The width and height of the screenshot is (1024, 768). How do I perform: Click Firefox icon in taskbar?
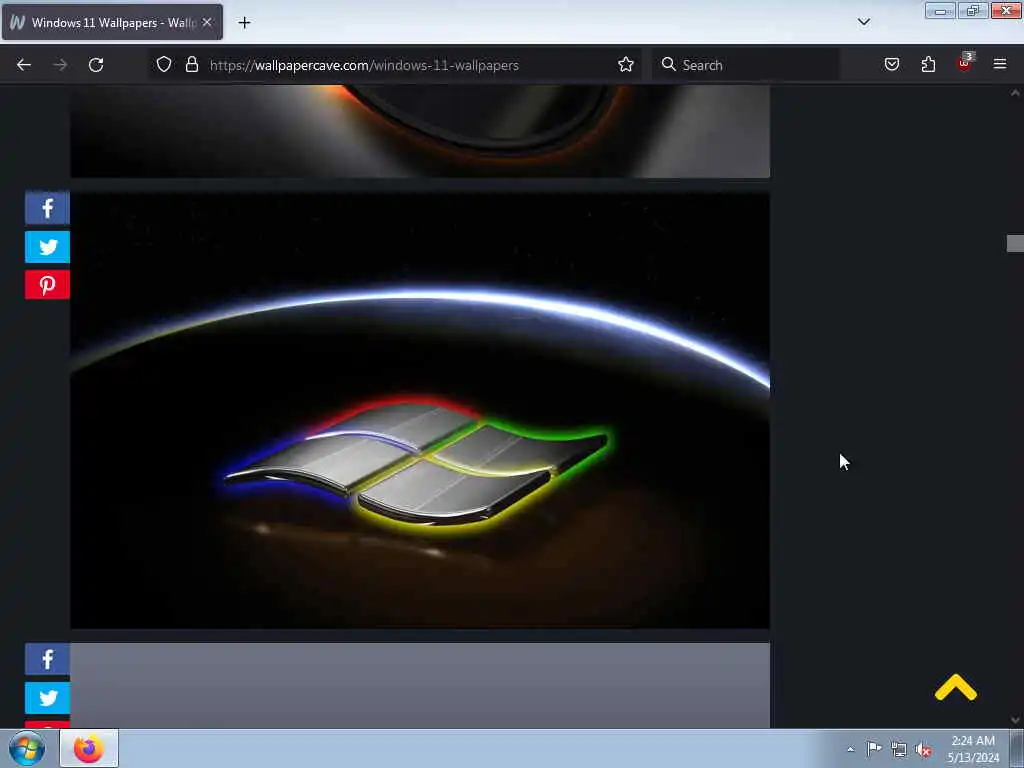tap(89, 748)
